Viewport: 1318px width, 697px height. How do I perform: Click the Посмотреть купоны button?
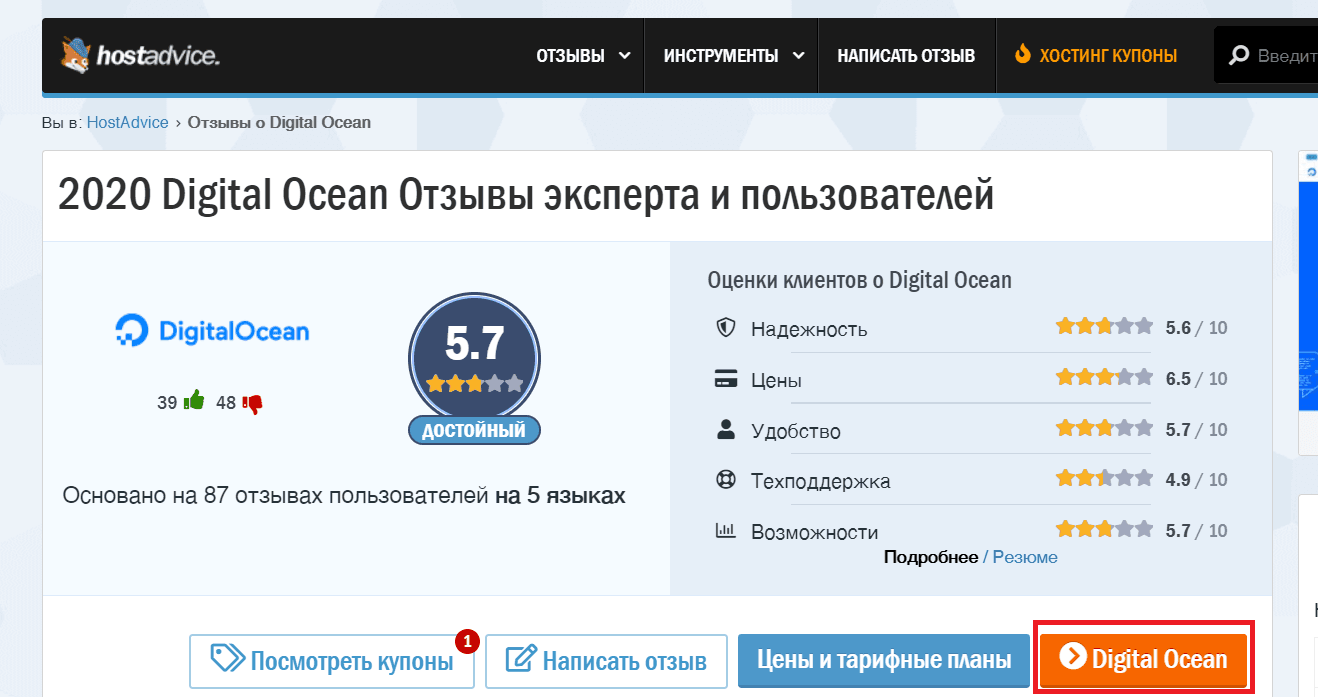(x=332, y=661)
